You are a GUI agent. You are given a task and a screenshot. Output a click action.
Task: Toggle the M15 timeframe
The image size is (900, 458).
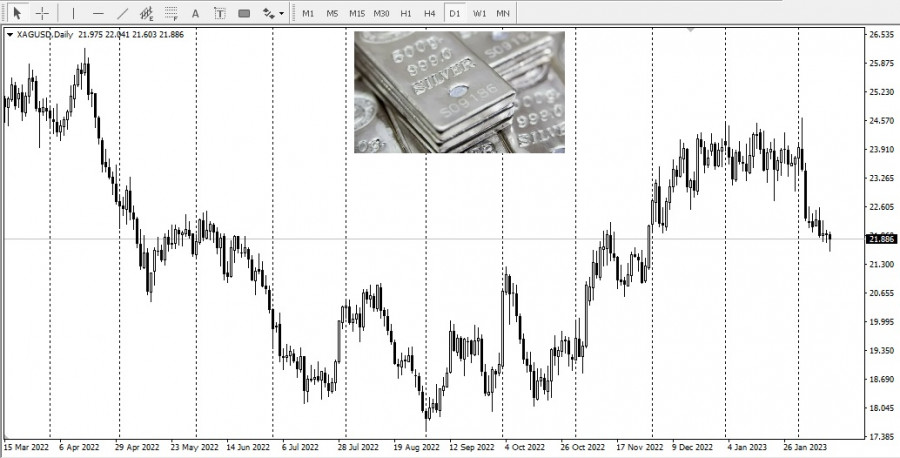pyautogui.click(x=357, y=13)
